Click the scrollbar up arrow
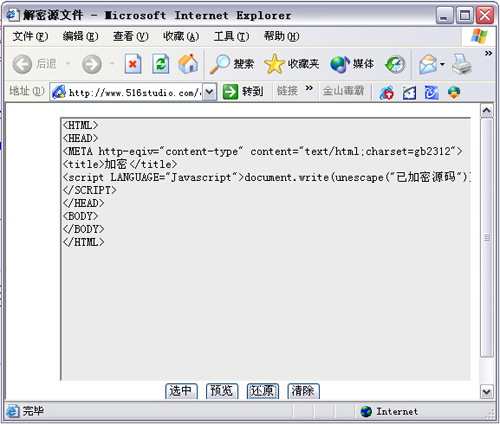 (x=487, y=110)
